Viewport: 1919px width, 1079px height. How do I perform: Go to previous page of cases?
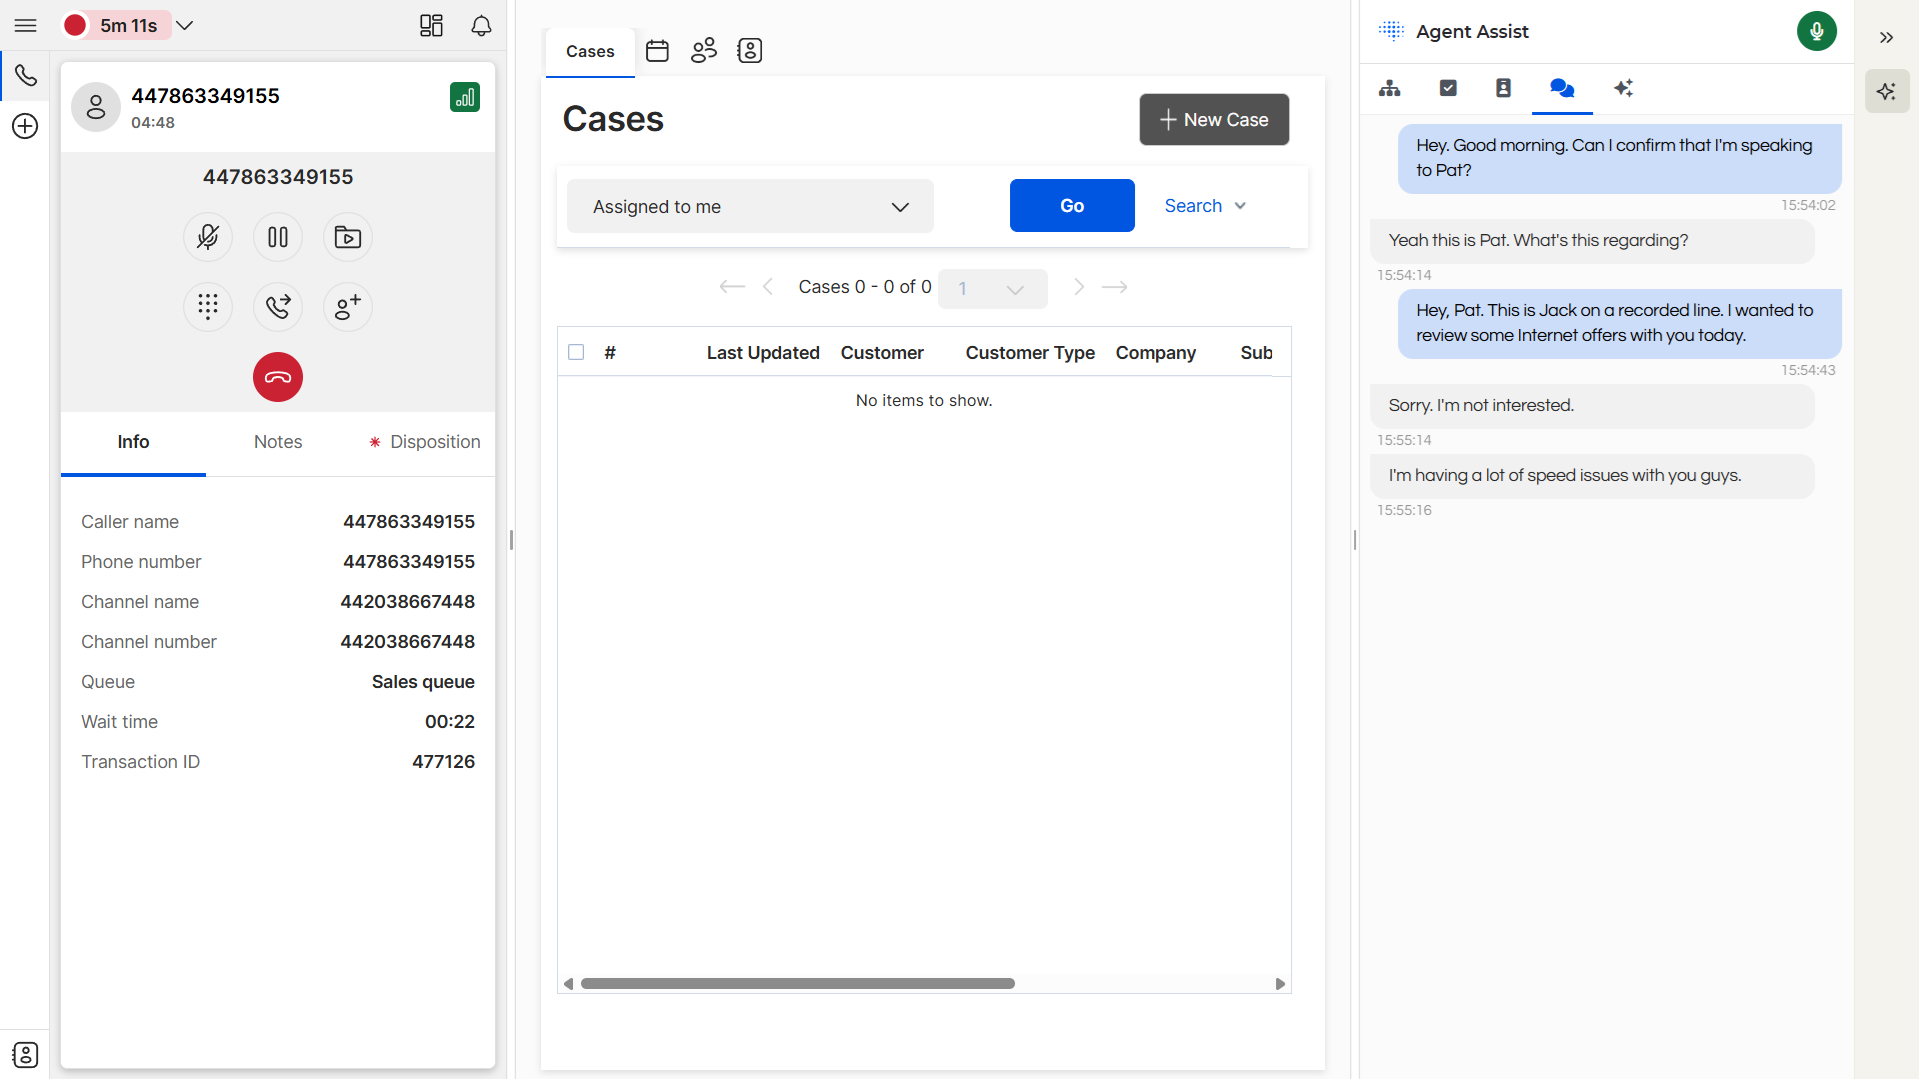[x=768, y=287]
